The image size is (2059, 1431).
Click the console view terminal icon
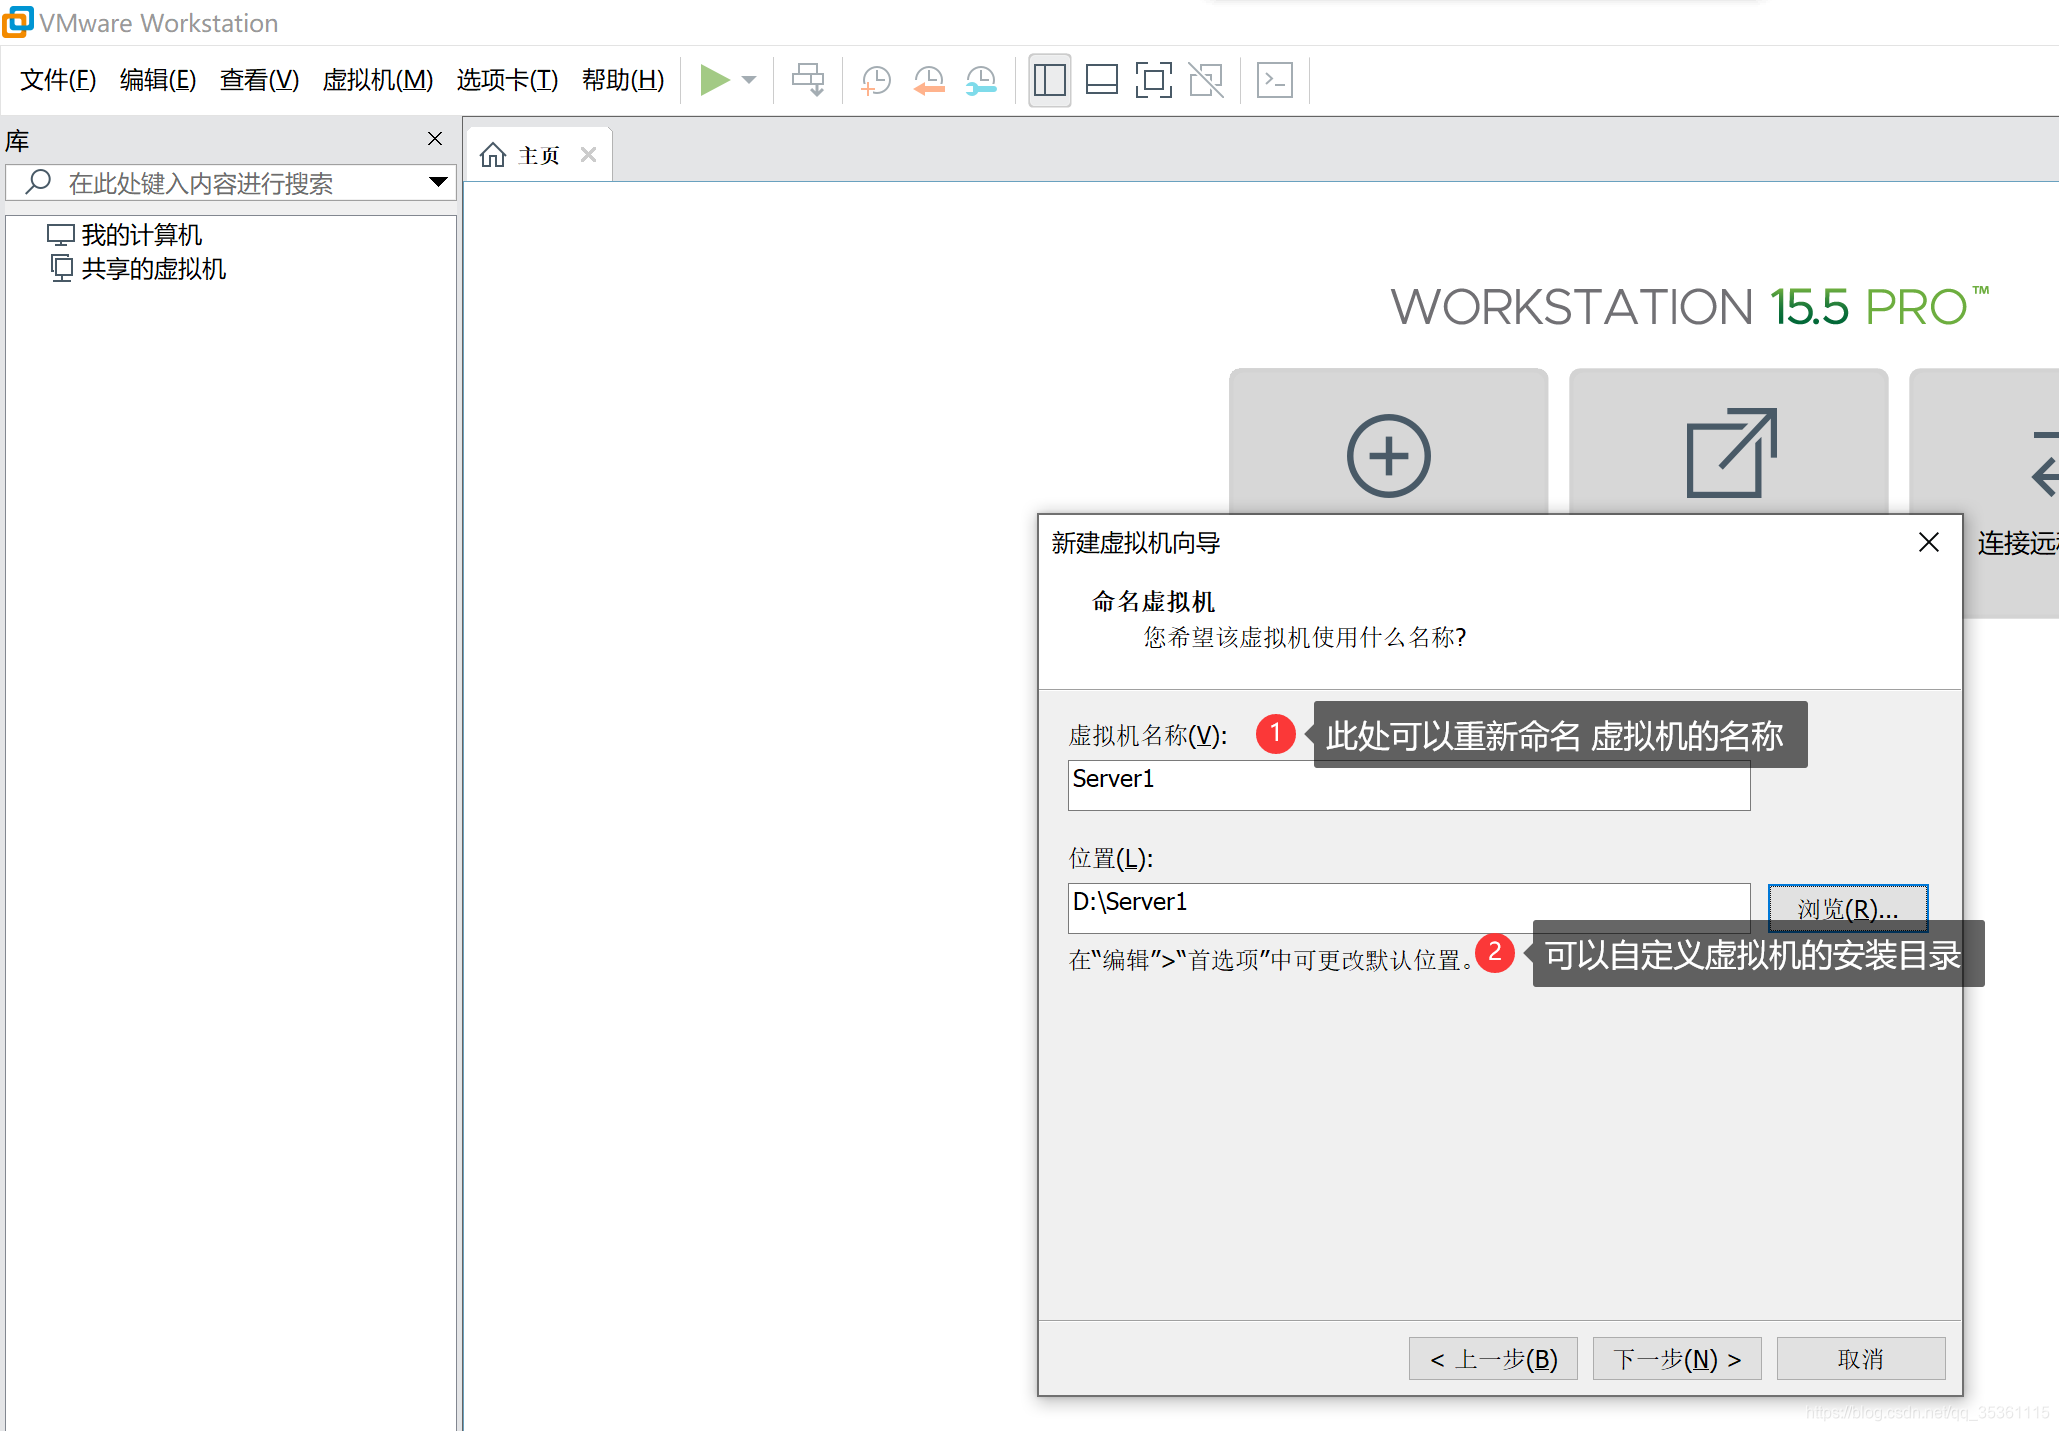coord(1274,80)
